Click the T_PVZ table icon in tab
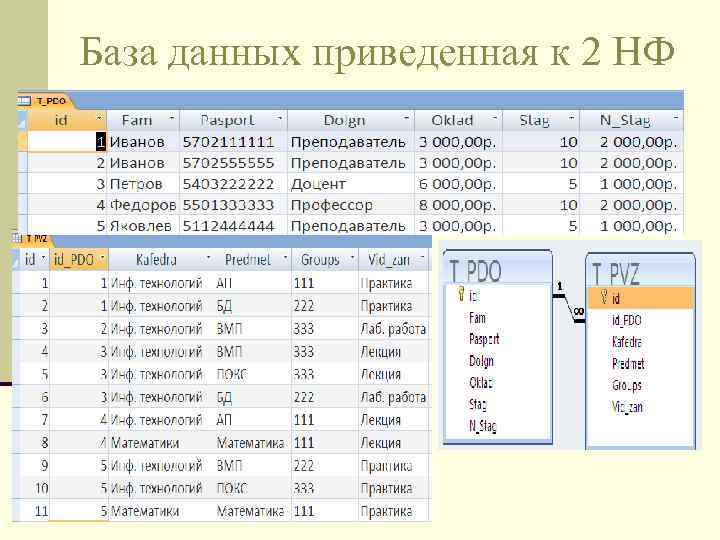 [17, 238]
